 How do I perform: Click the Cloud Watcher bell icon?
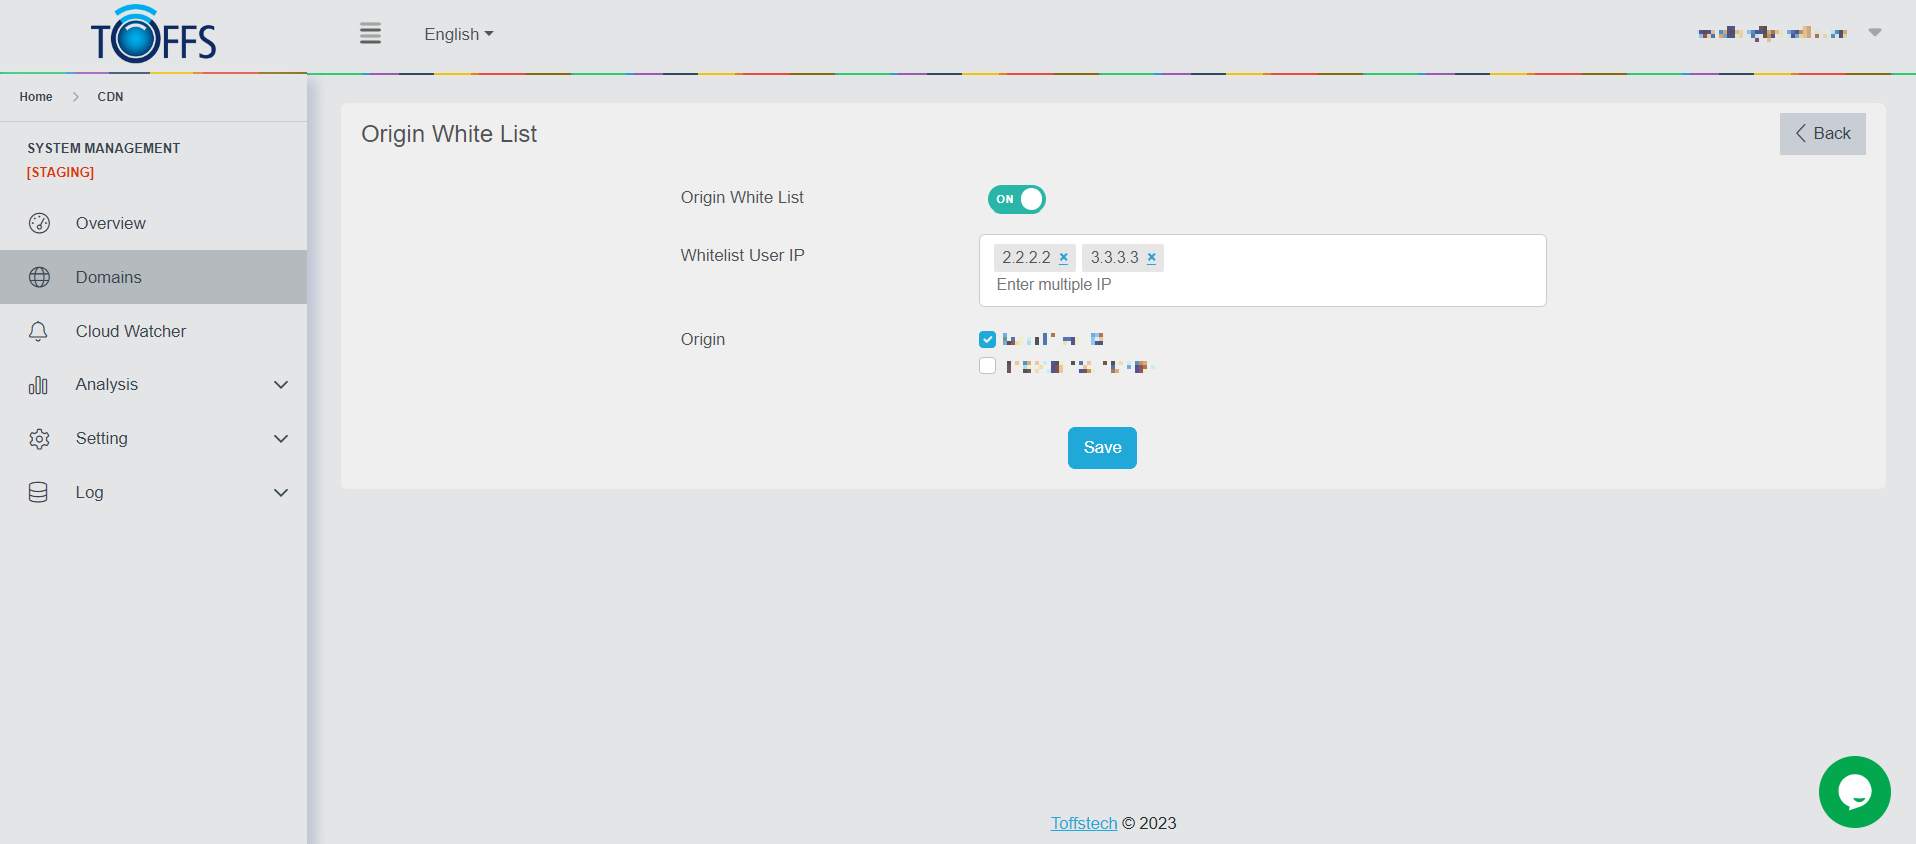[x=39, y=331]
